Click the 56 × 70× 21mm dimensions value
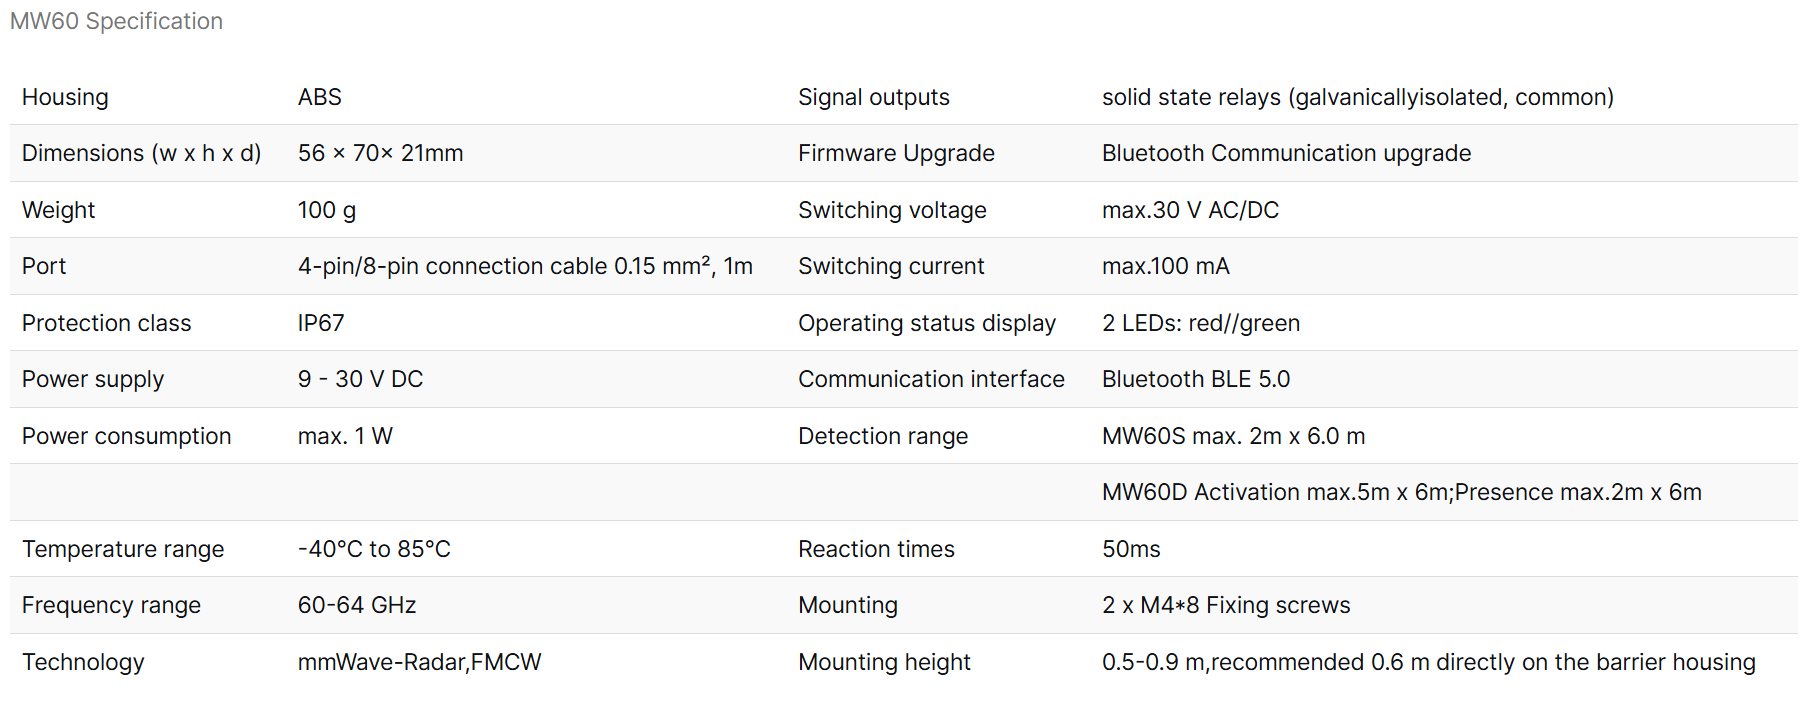The height and width of the screenshot is (711, 1812). coord(380,153)
